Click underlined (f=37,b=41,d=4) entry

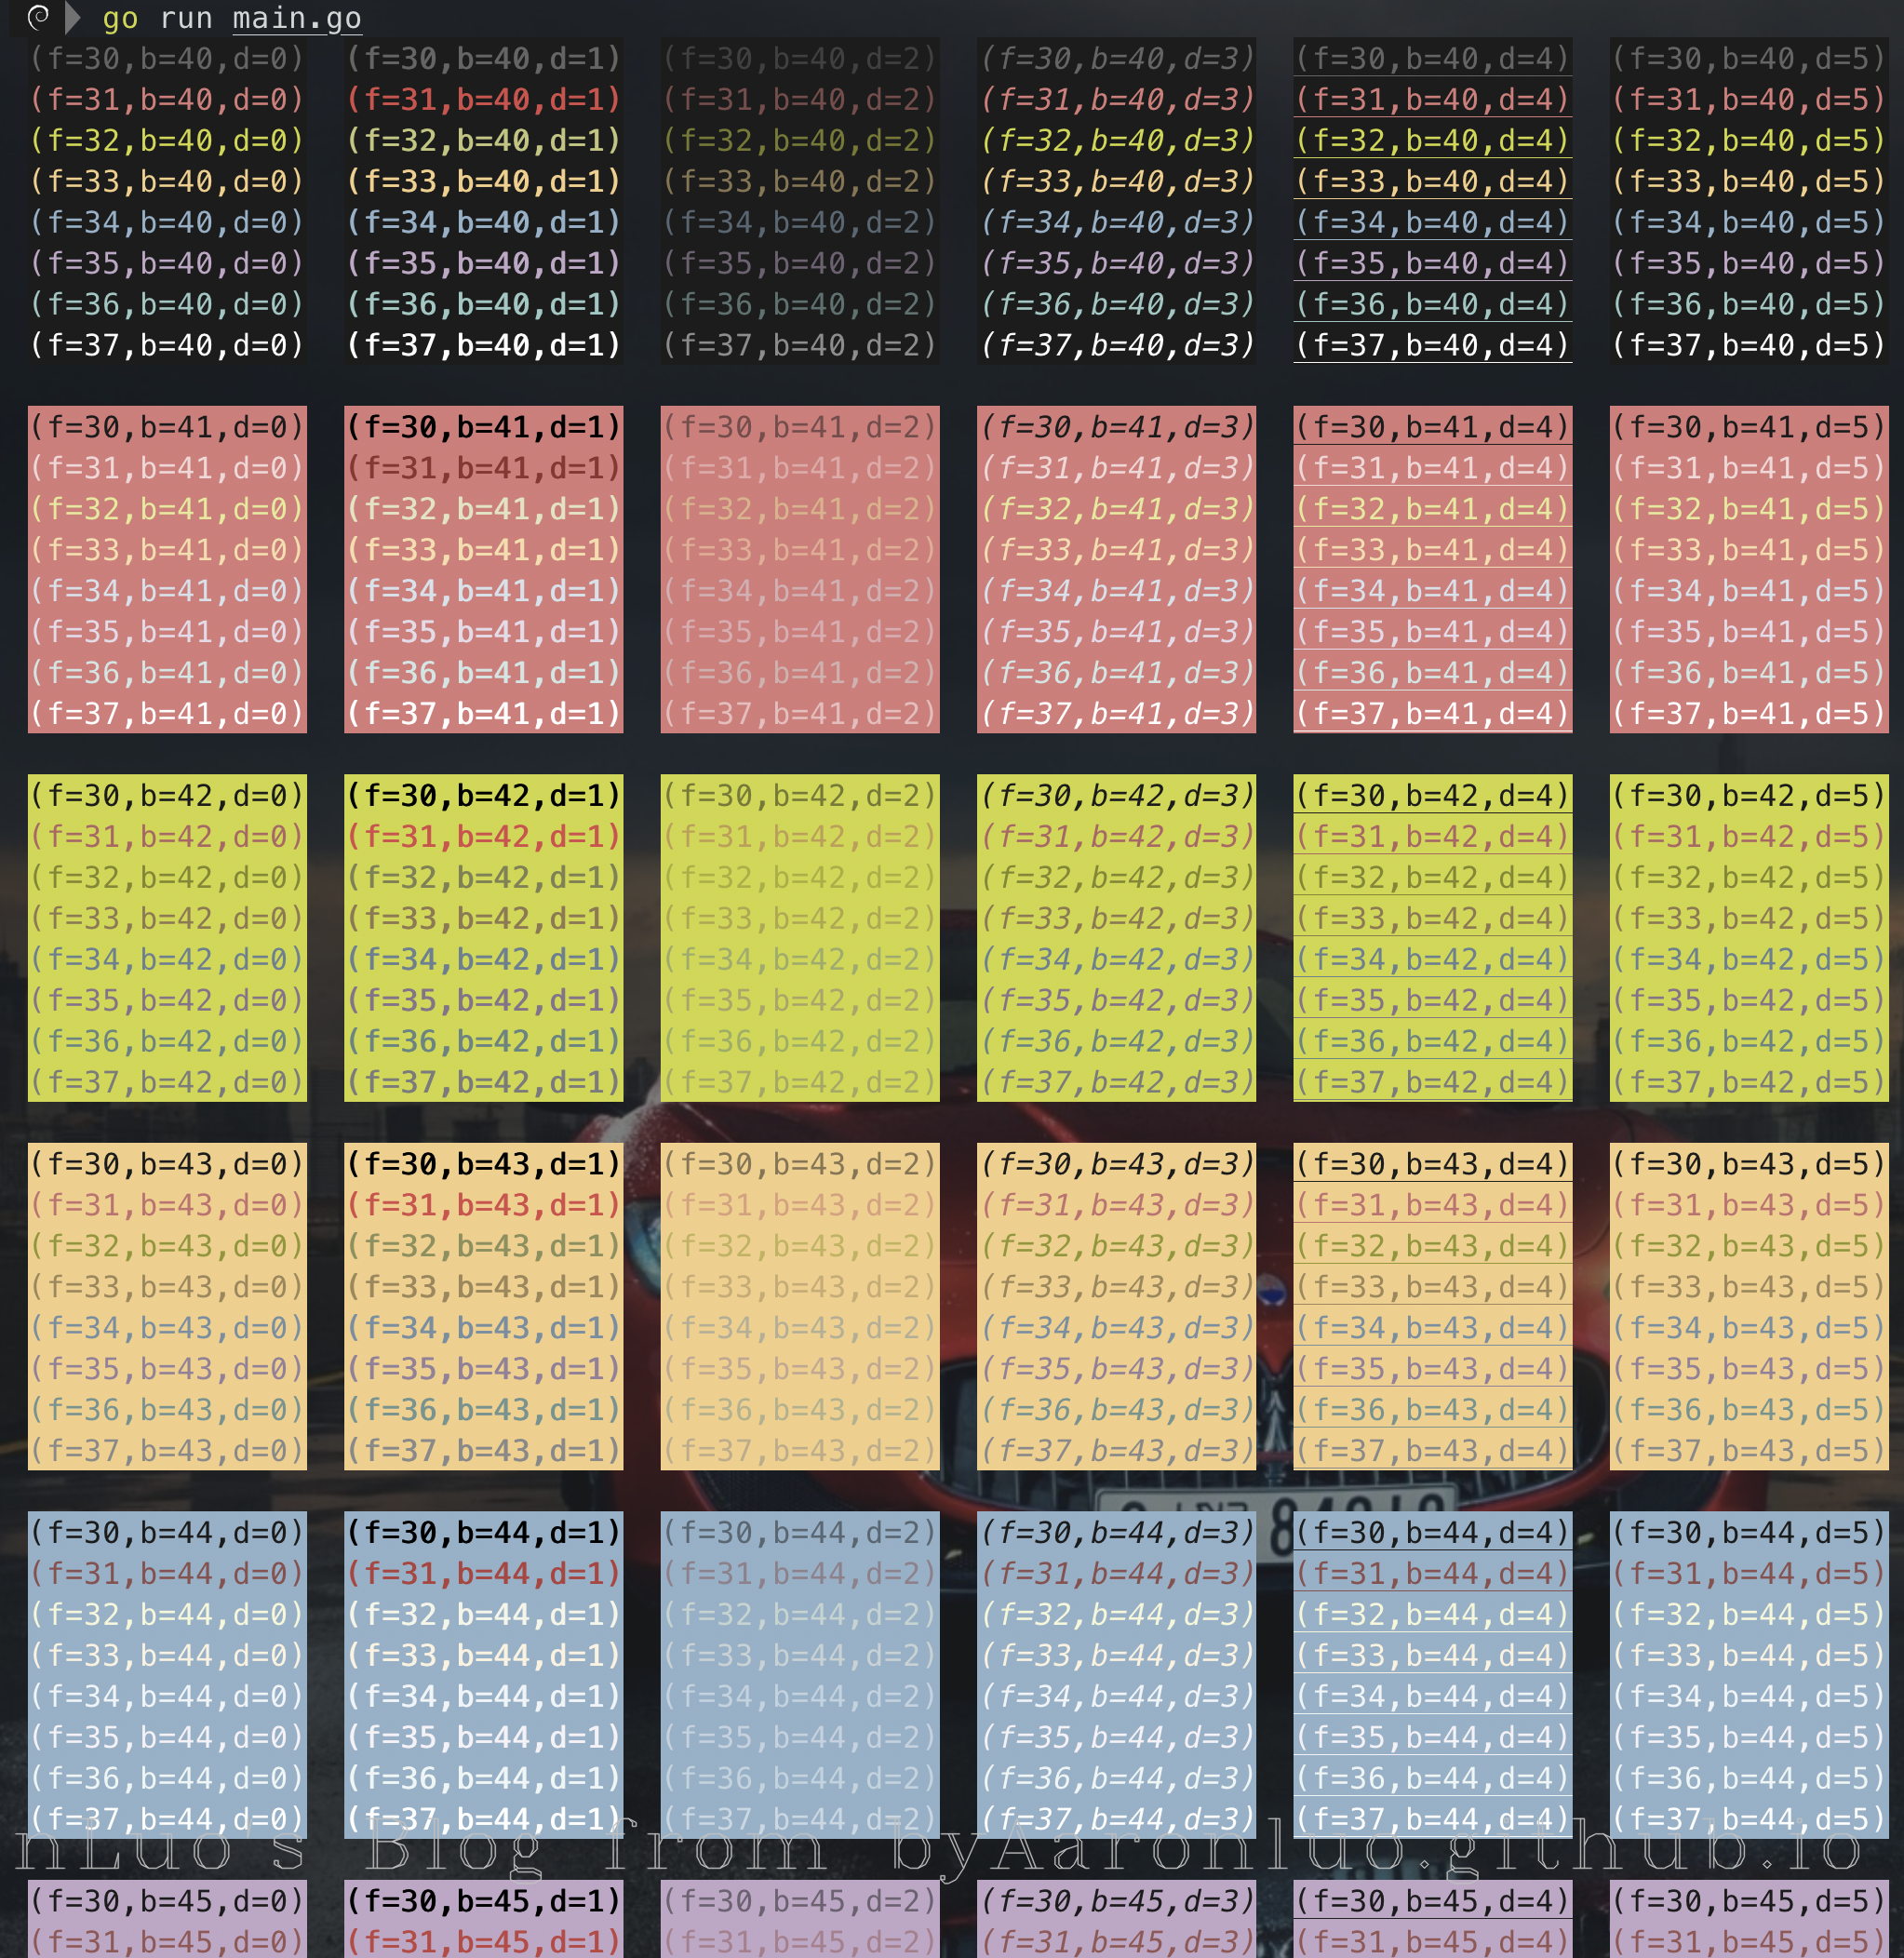tap(1432, 713)
